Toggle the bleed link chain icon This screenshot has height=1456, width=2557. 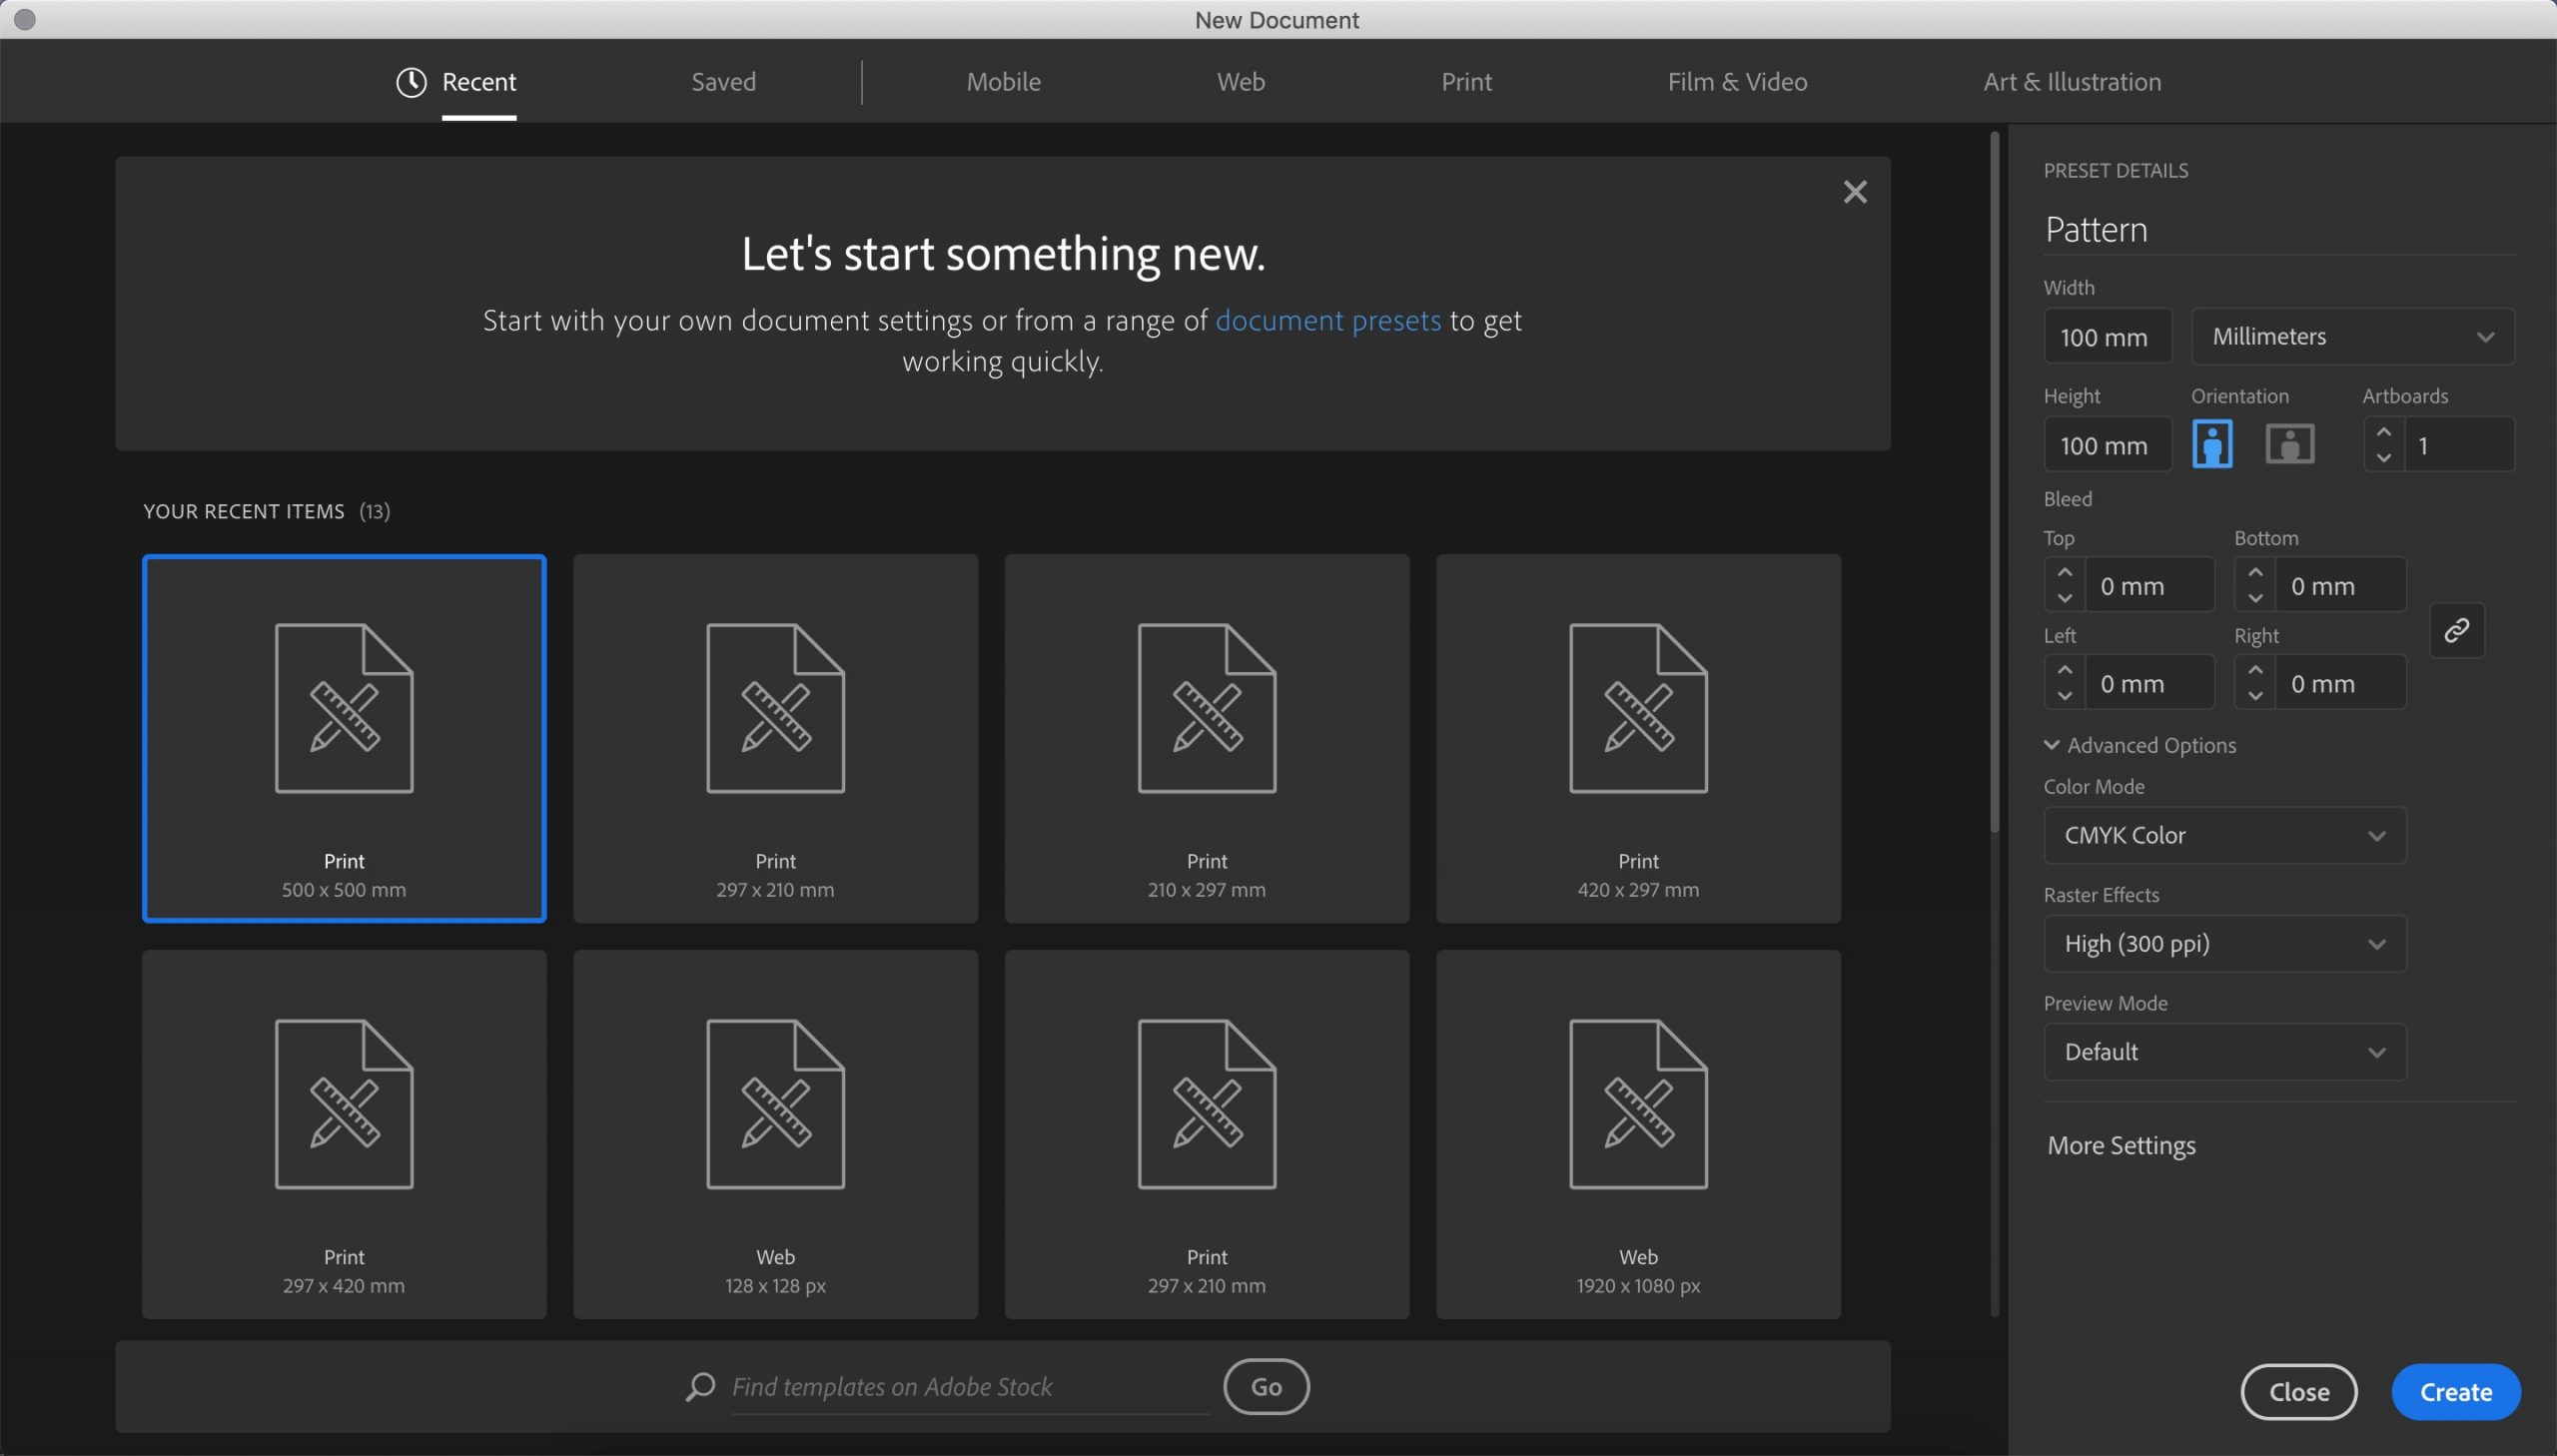tap(2456, 630)
